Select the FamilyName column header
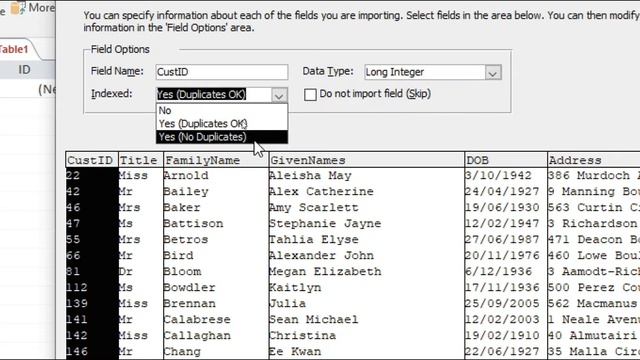The height and width of the screenshot is (360, 640). [216, 160]
